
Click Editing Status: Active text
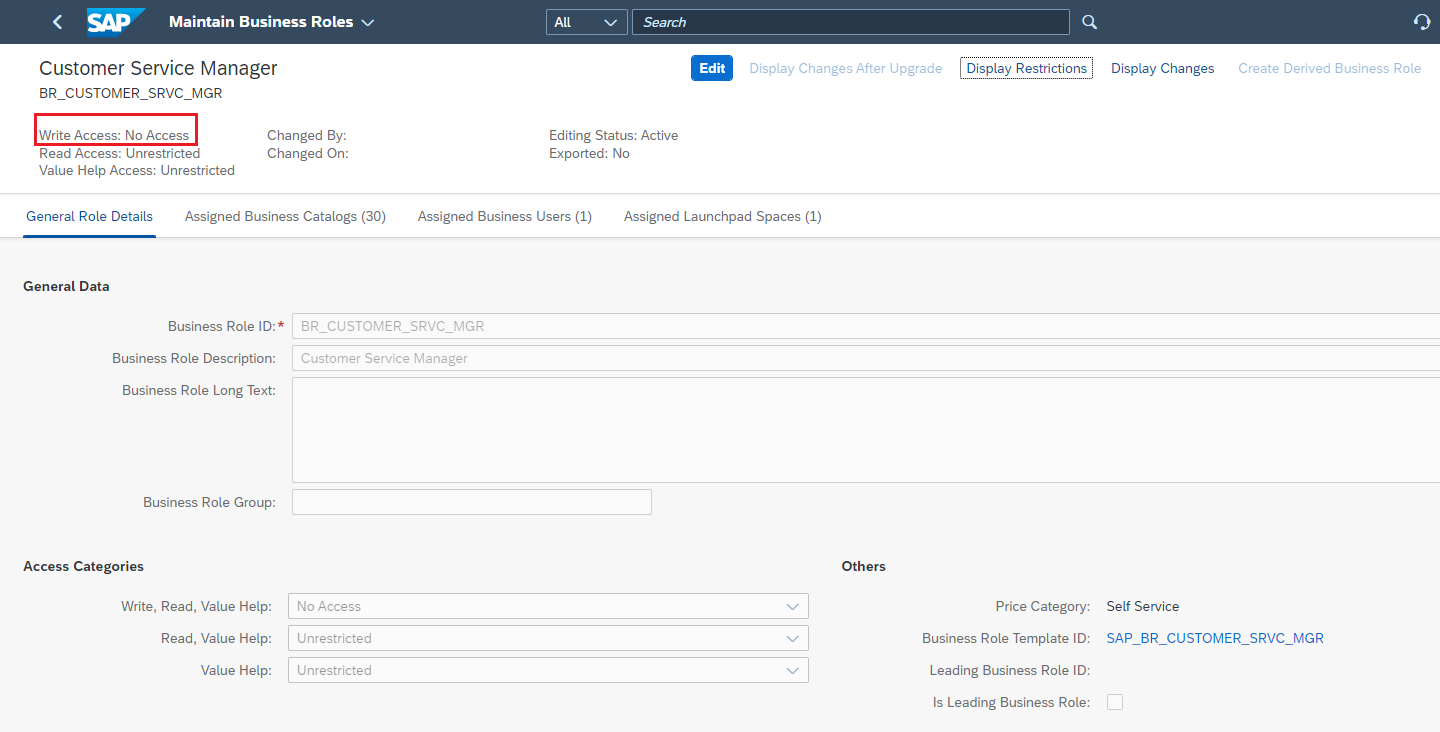[x=614, y=135]
